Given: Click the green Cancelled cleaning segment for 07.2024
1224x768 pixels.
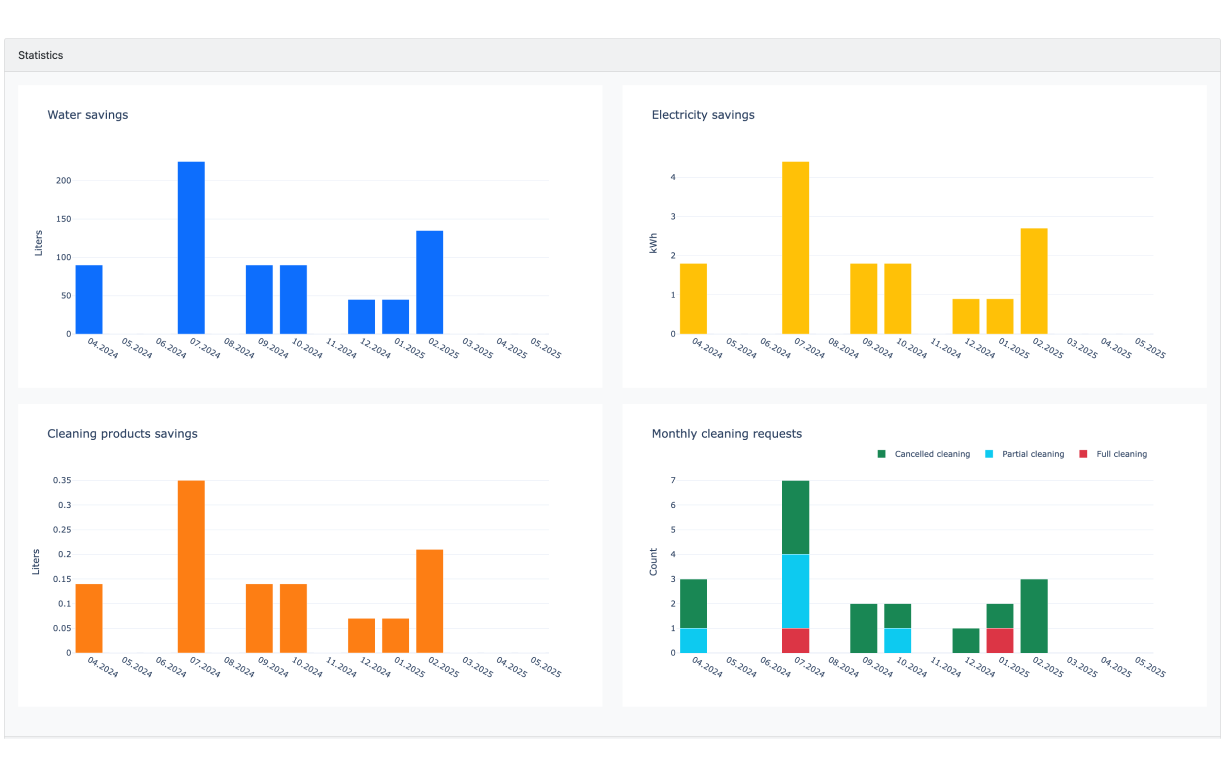Looking at the screenshot, I should click(x=795, y=518).
